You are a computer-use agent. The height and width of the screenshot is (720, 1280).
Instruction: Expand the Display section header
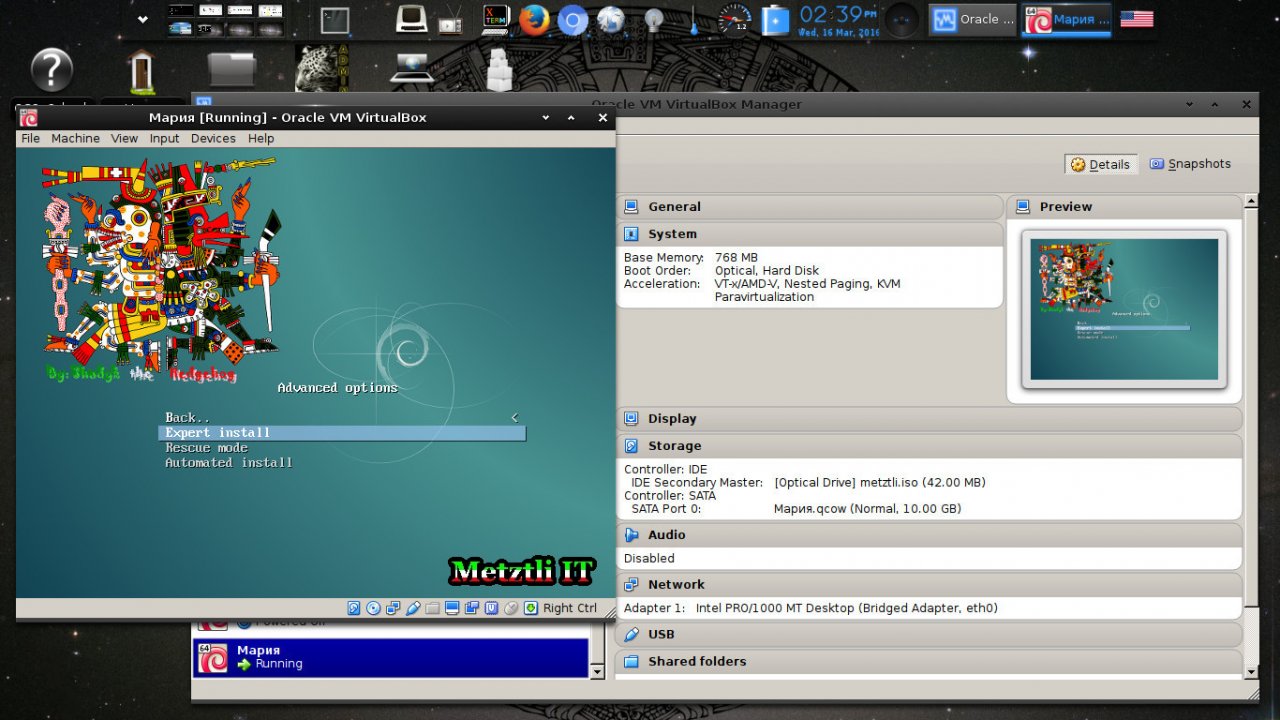[x=929, y=419]
